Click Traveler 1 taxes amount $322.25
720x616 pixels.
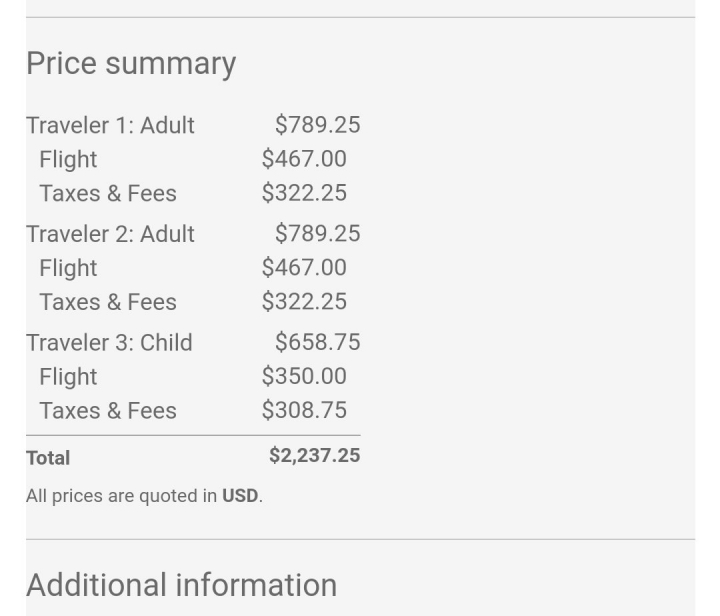click(x=304, y=193)
